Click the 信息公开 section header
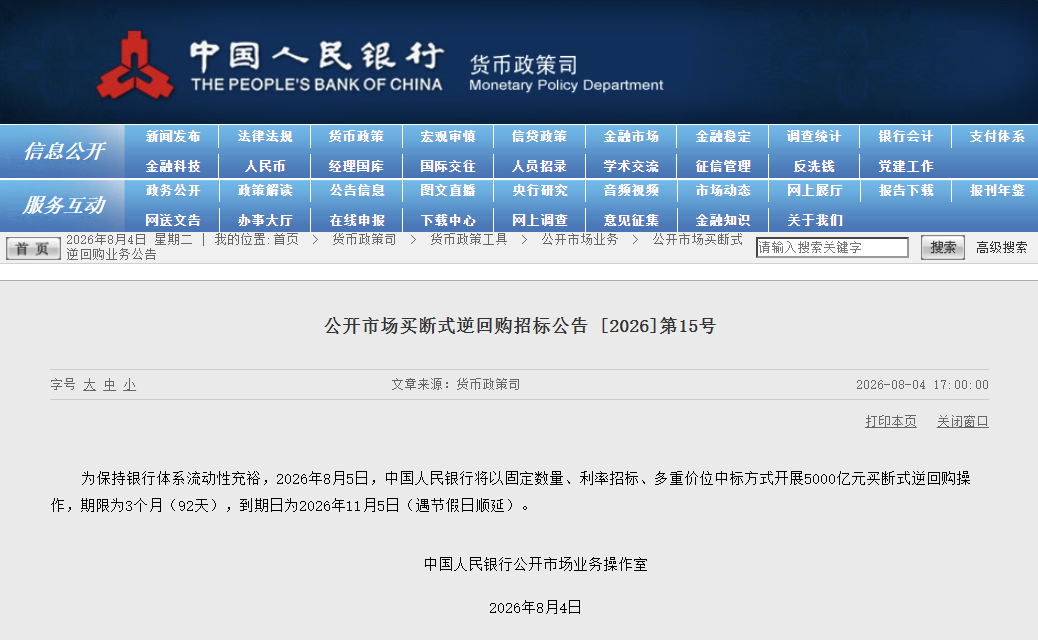This screenshot has width=1038, height=640. click(x=64, y=152)
